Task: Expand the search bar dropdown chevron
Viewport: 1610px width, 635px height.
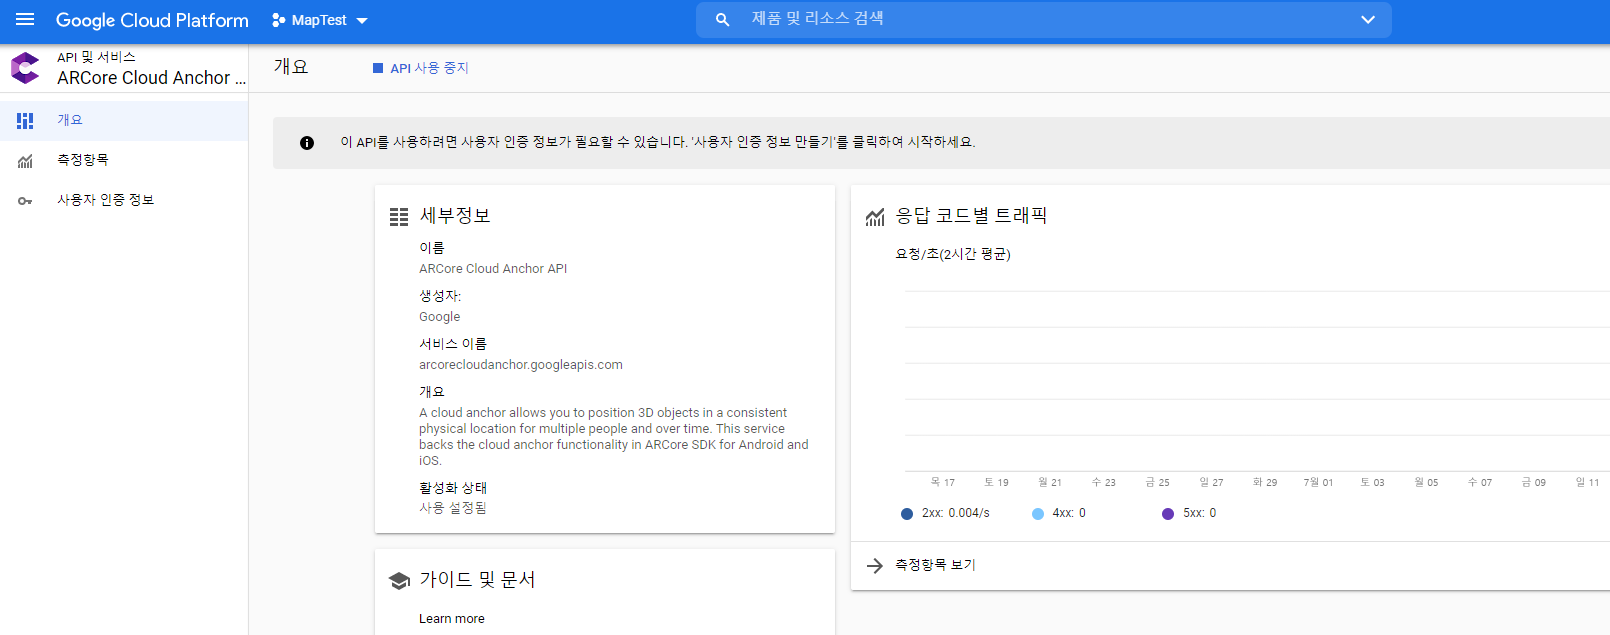Action: (1368, 20)
